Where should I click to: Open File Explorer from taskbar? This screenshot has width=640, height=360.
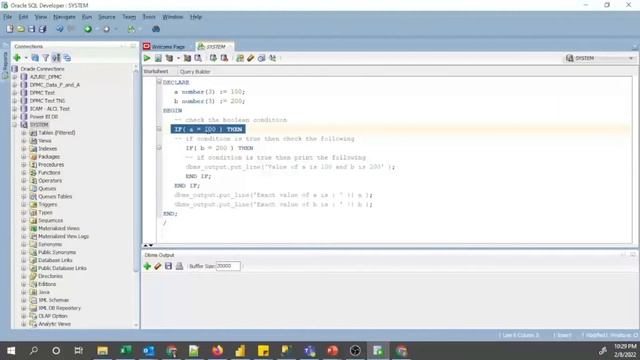tap(102, 351)
